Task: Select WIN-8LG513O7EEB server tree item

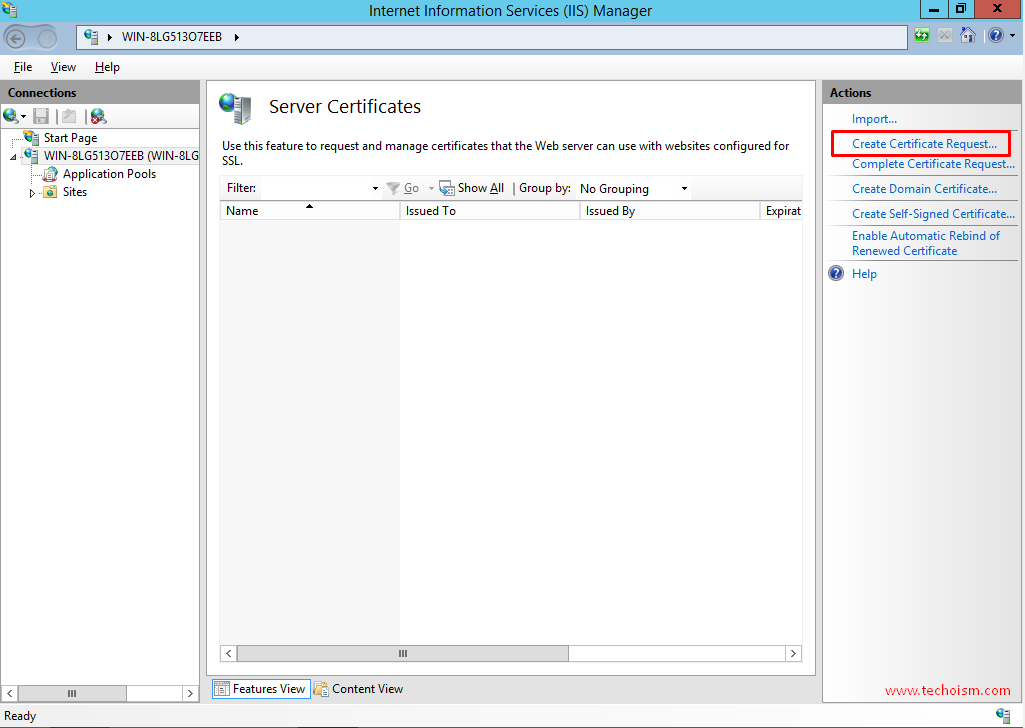Action: pos(121,156)
